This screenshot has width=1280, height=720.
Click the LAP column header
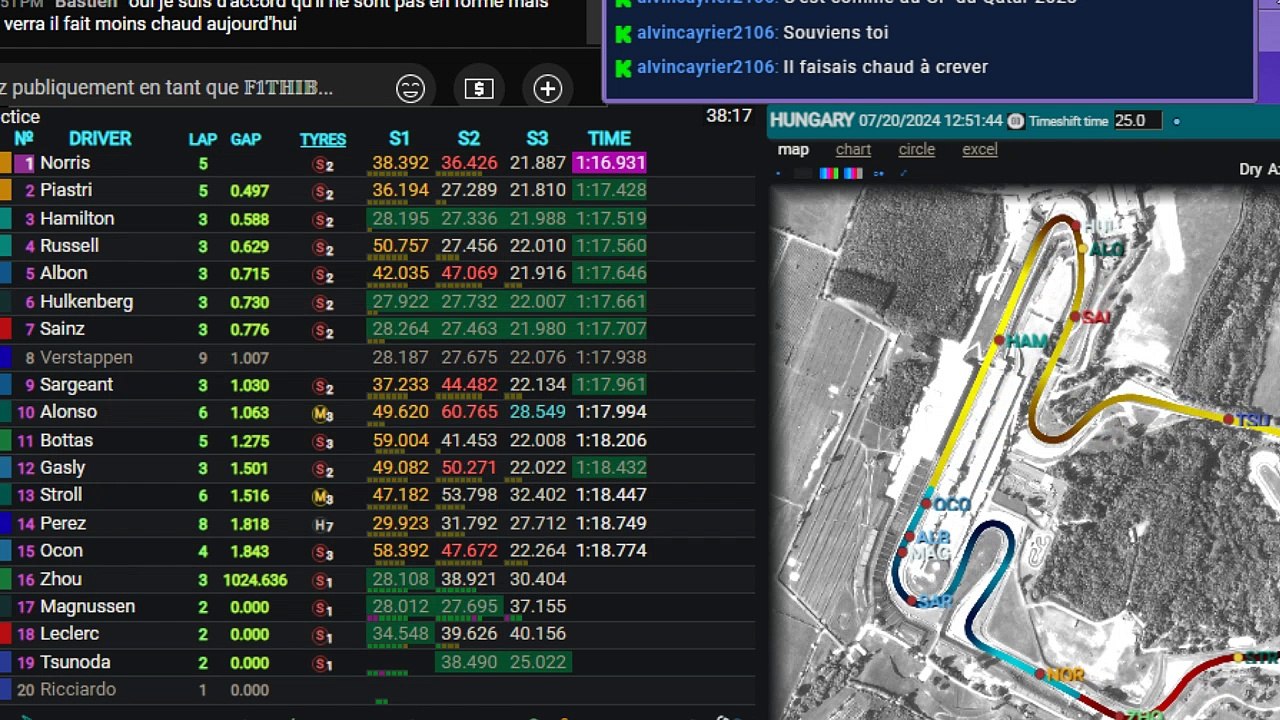pyautogui.click(x=203, y=139)
